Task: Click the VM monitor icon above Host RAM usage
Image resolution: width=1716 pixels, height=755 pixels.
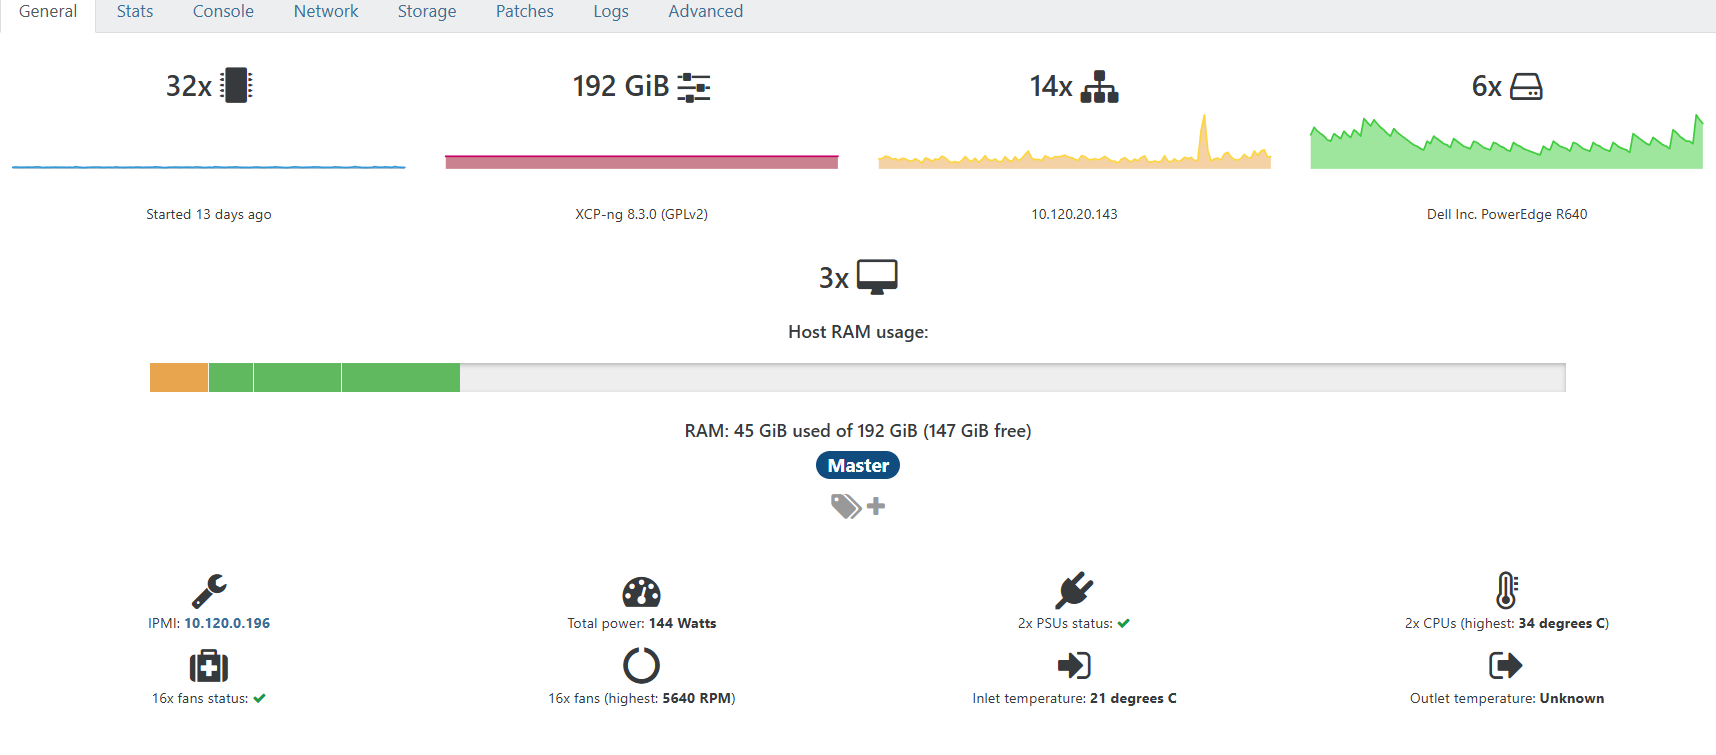Action: point(877,276)
